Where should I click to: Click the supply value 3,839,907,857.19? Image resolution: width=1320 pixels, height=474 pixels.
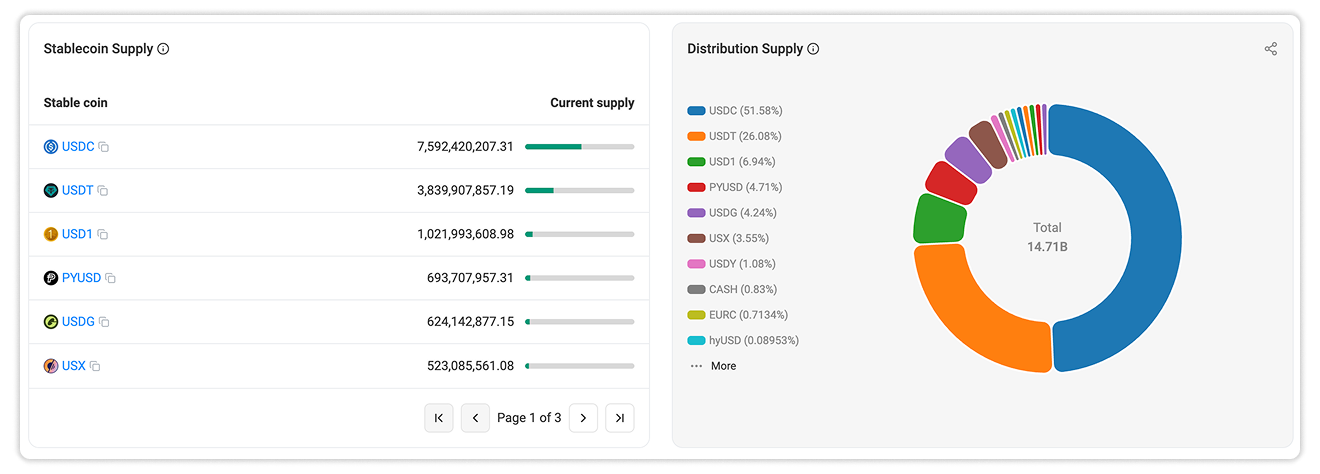tap(465, 190)
